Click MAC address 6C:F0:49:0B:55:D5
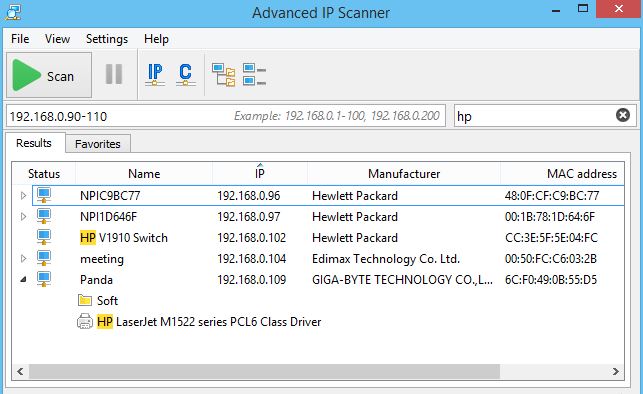 click(x=551, y=280)
